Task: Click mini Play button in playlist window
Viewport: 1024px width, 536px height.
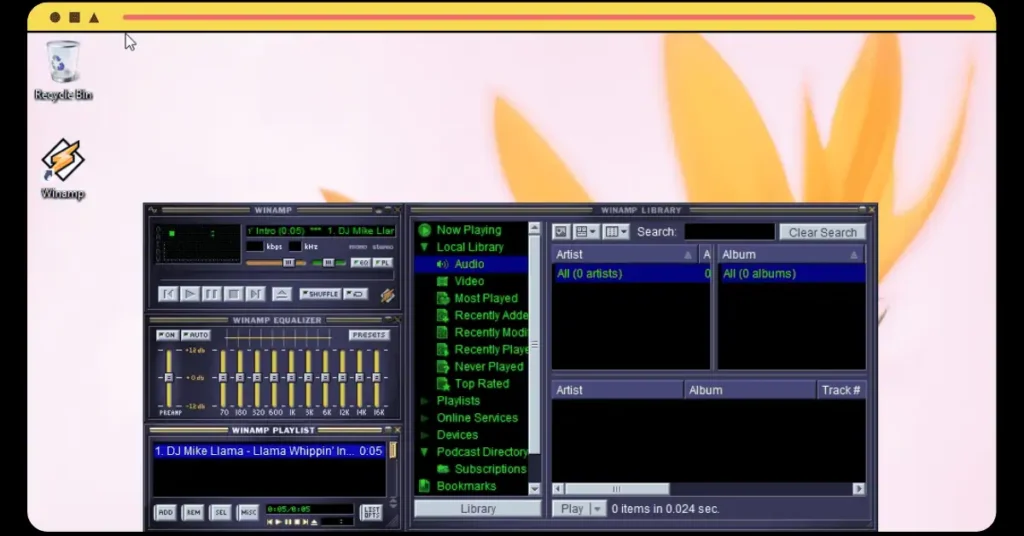Action: [279, 522]
